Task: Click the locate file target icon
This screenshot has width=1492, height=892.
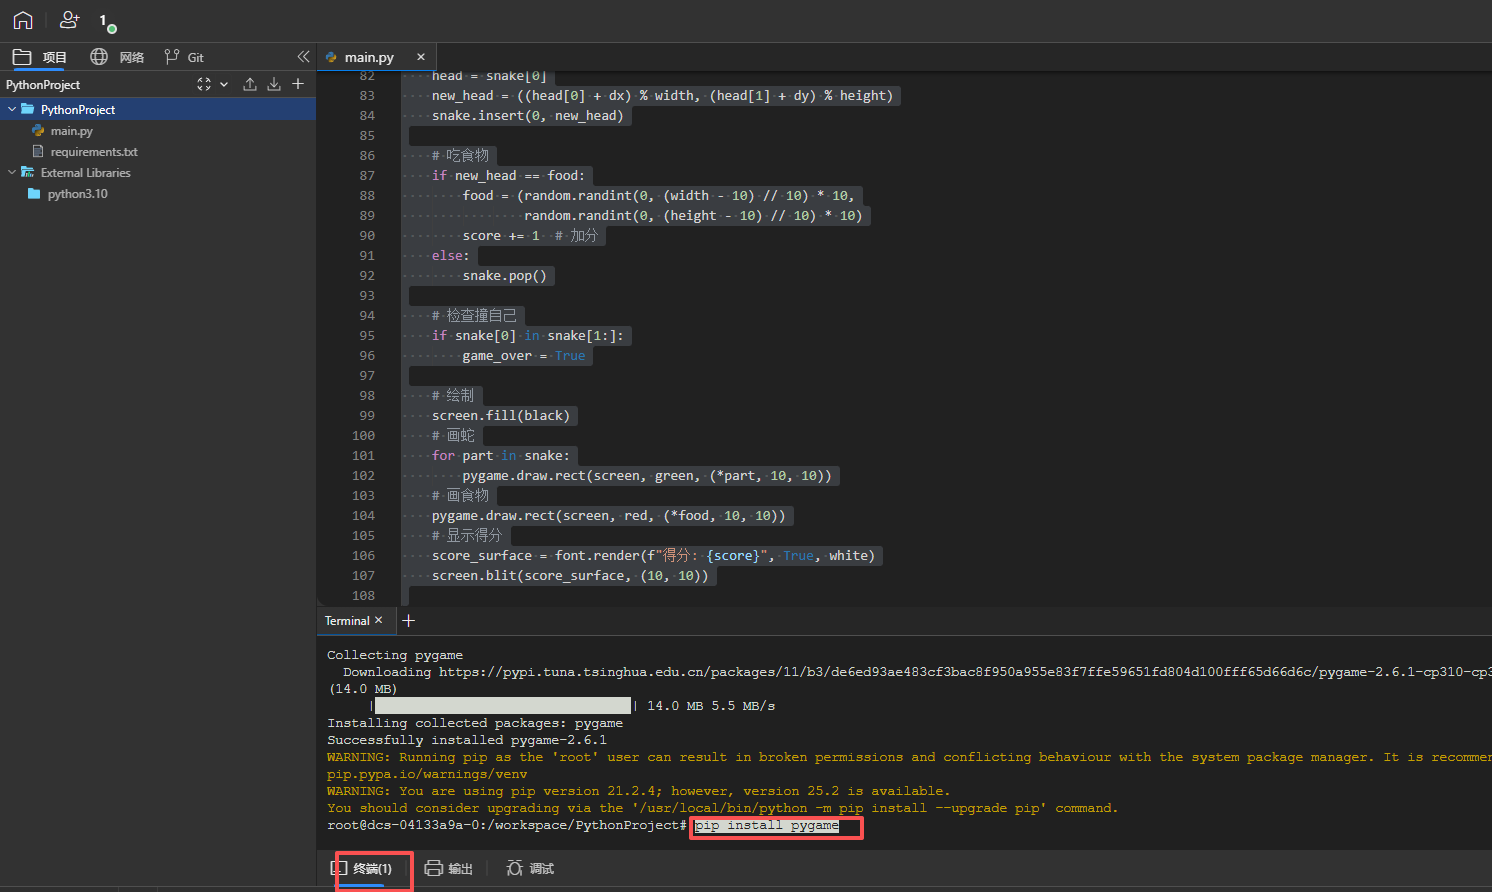Action: click(204, 84)
